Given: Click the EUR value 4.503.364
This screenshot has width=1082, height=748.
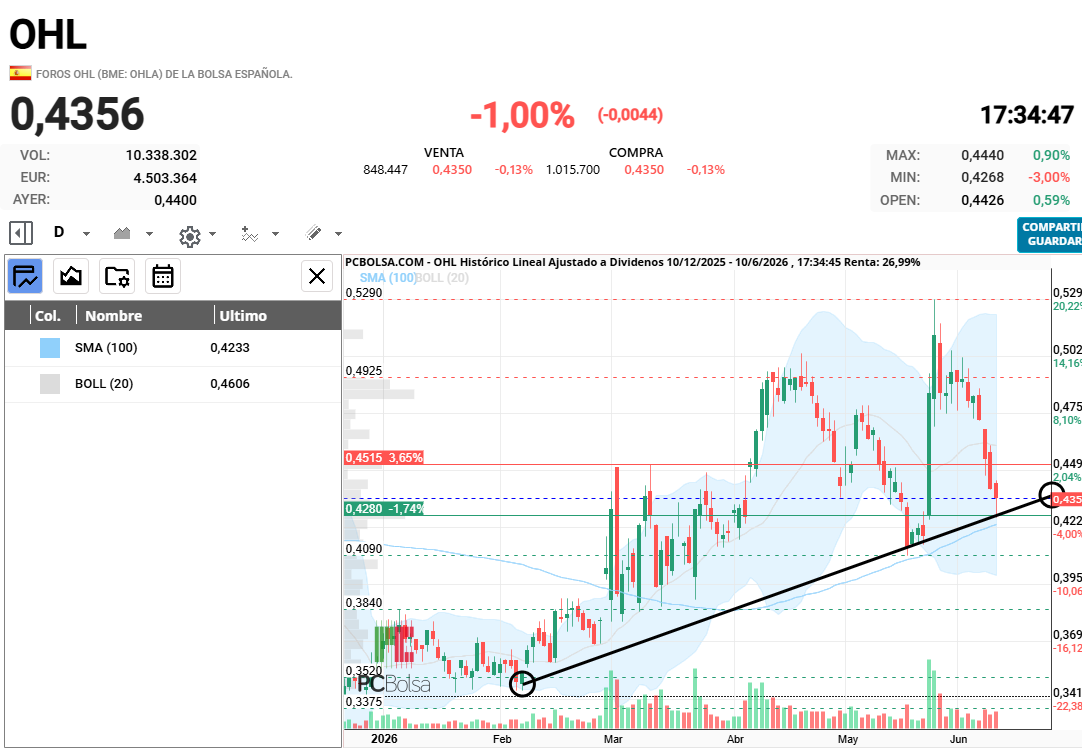Looking at the screenshot, I should coord(165,178).
